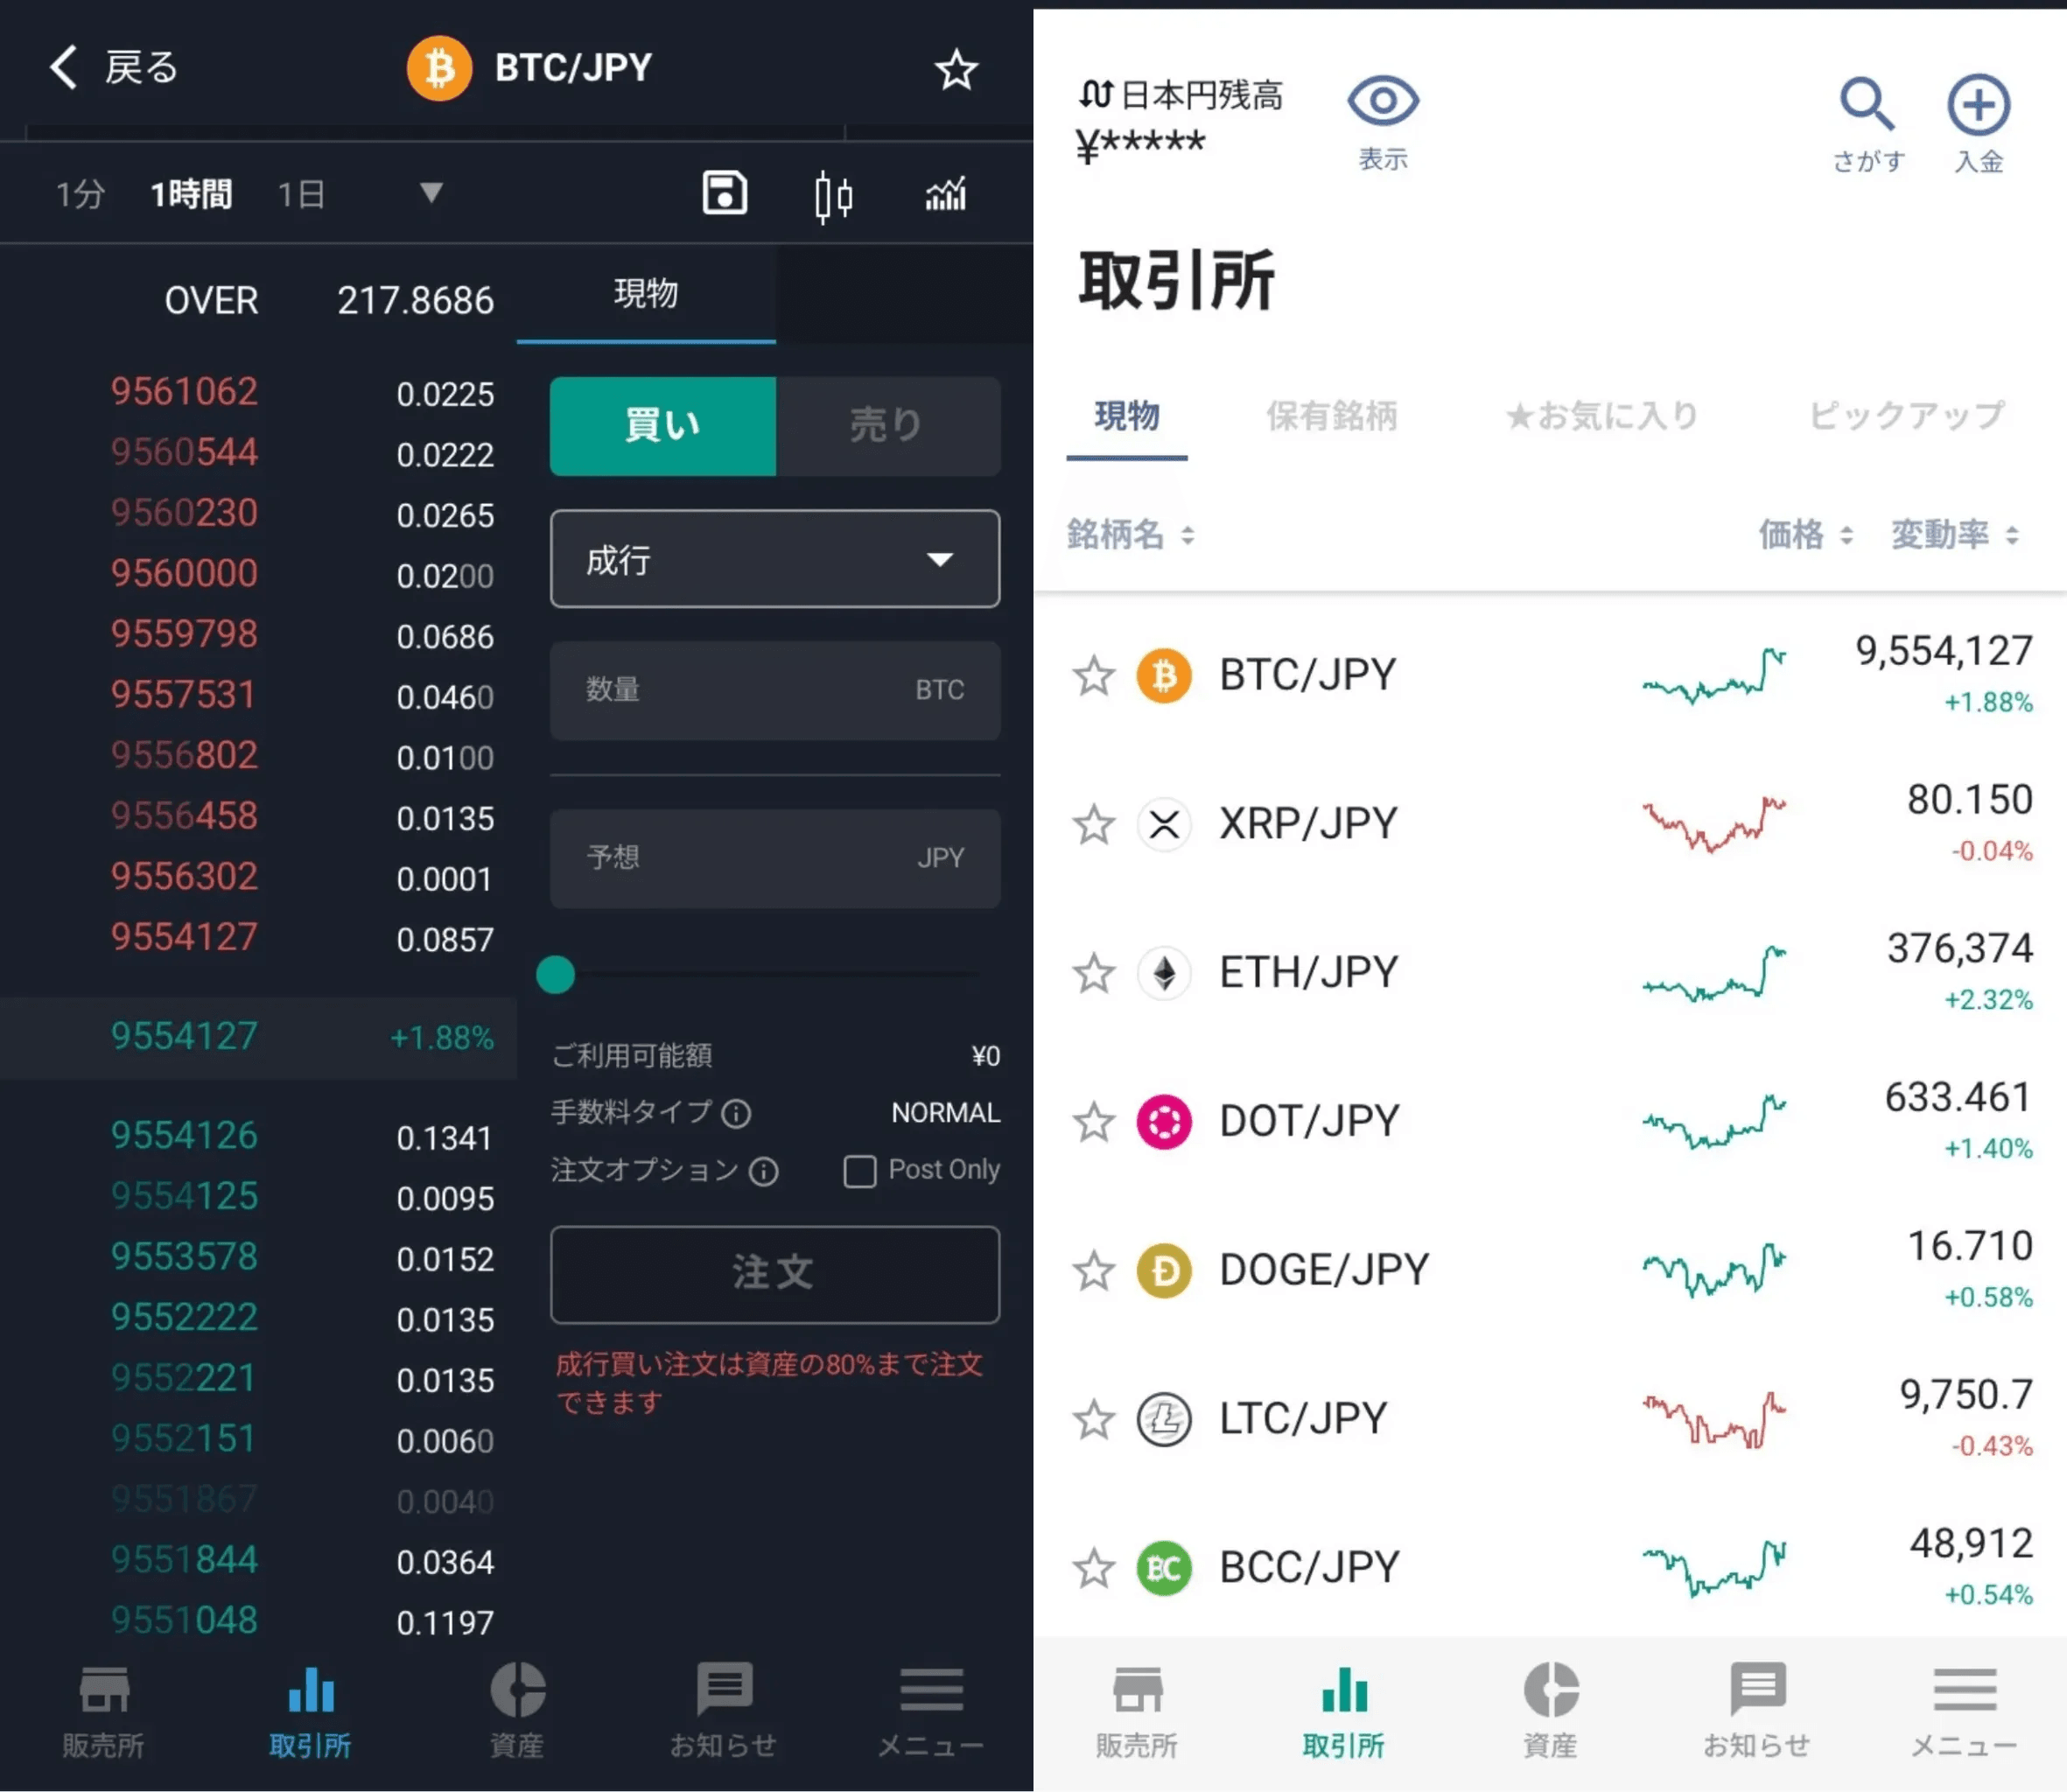Enable the Post Only checkbox
The image size is (2067, 1792).
(859, 1171)
